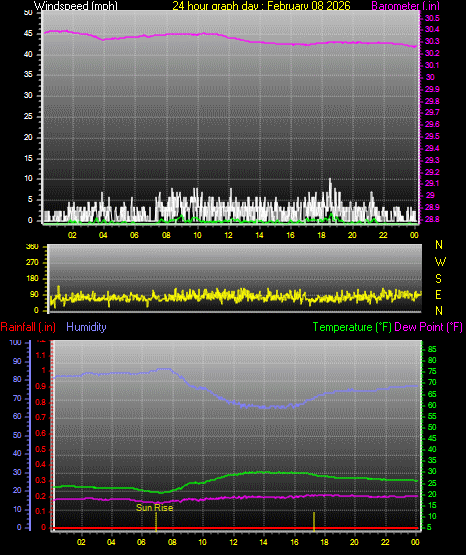Click the yellow sunrise marker line near 07
Viewport: 466px width, 555px height.
tap(156, 521)
